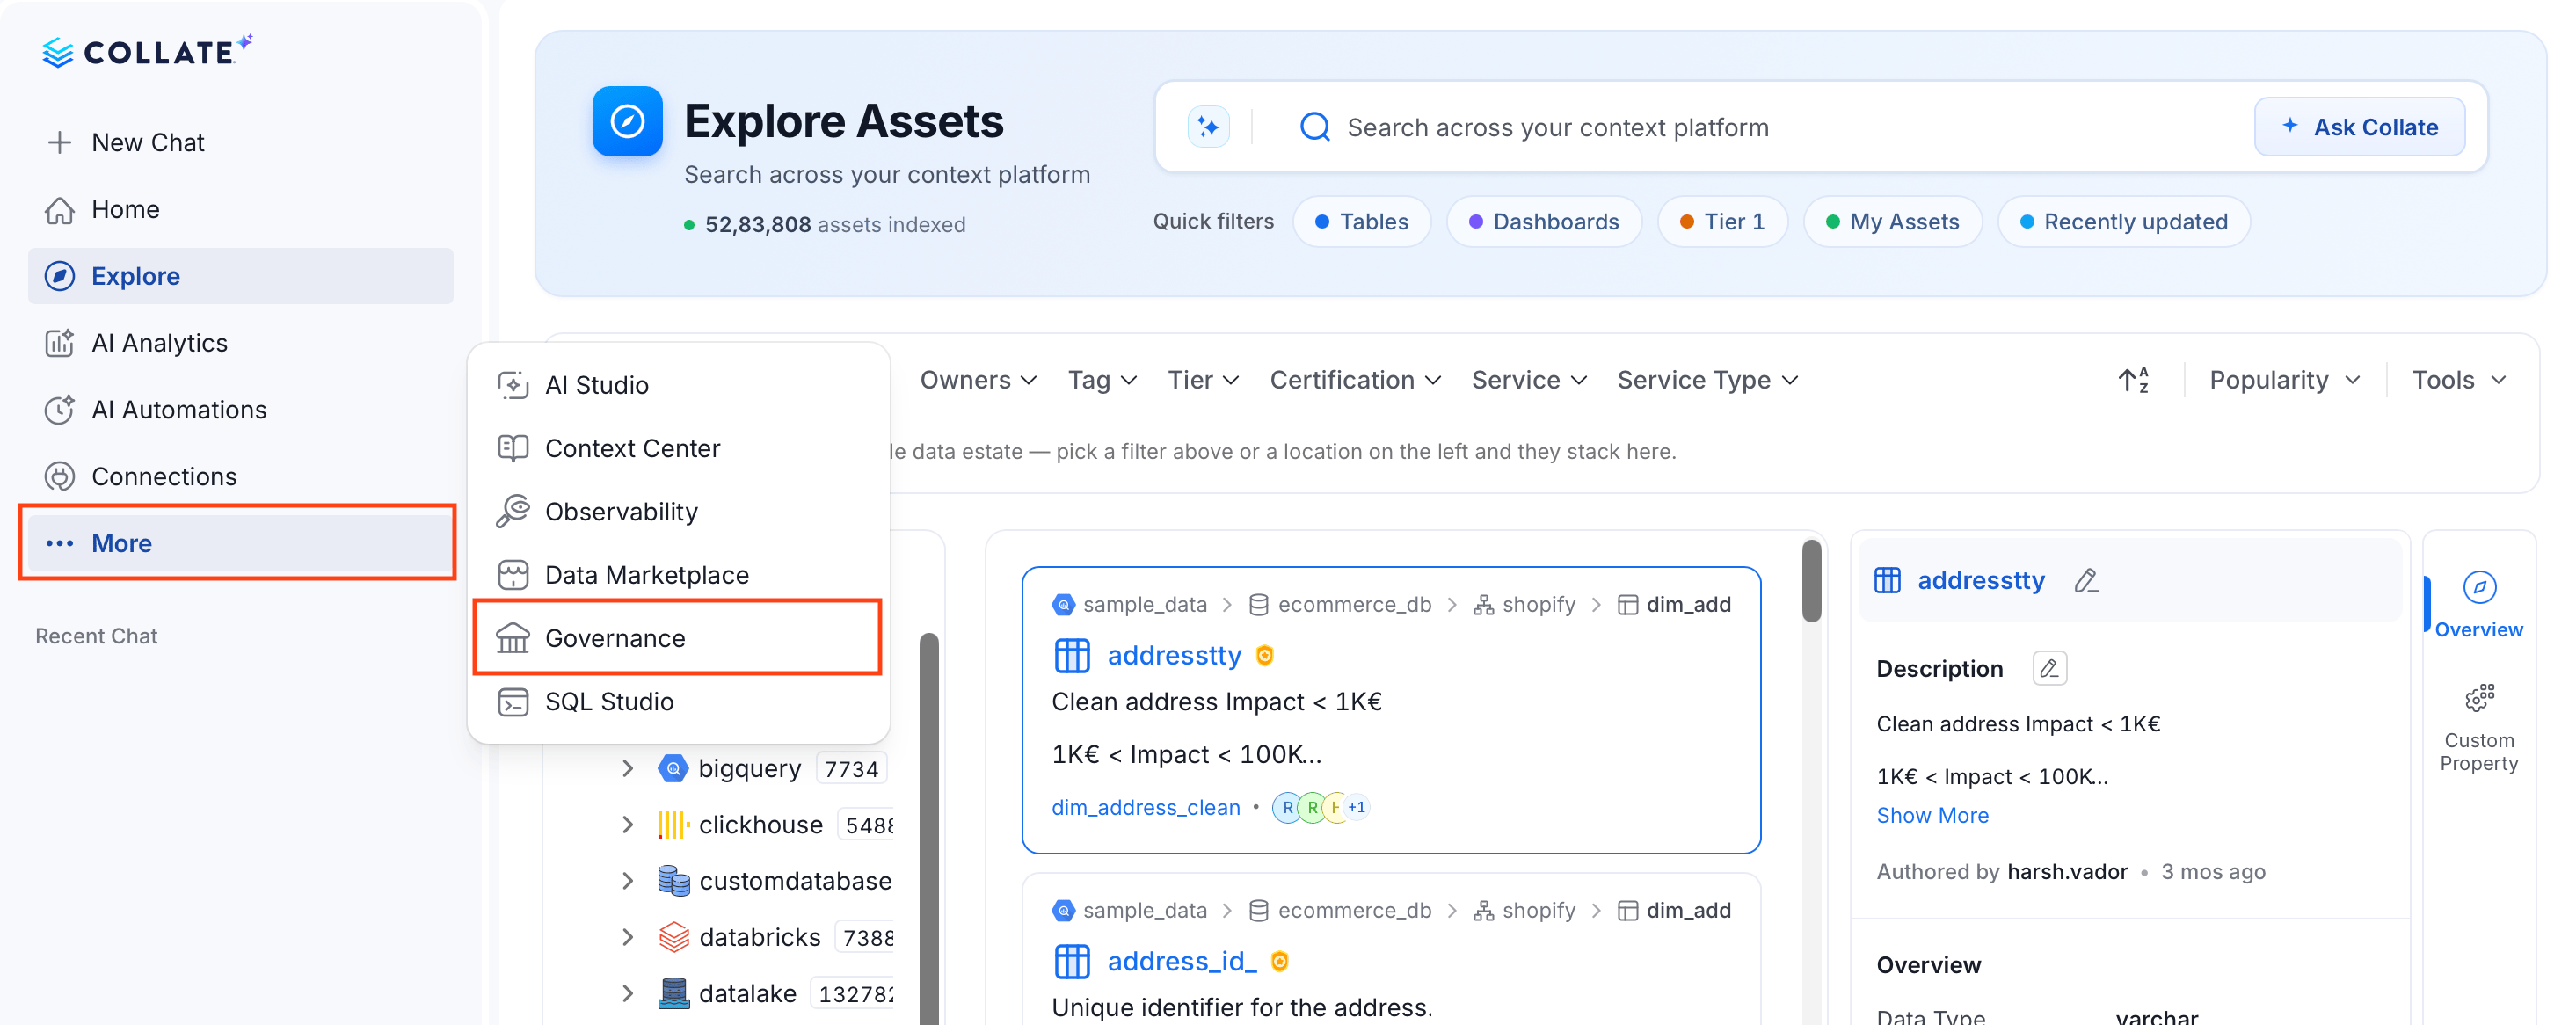This screenshot has width=2576, height=1025.
Task: Open the addresstty result link
Action: pos(1173,656)
